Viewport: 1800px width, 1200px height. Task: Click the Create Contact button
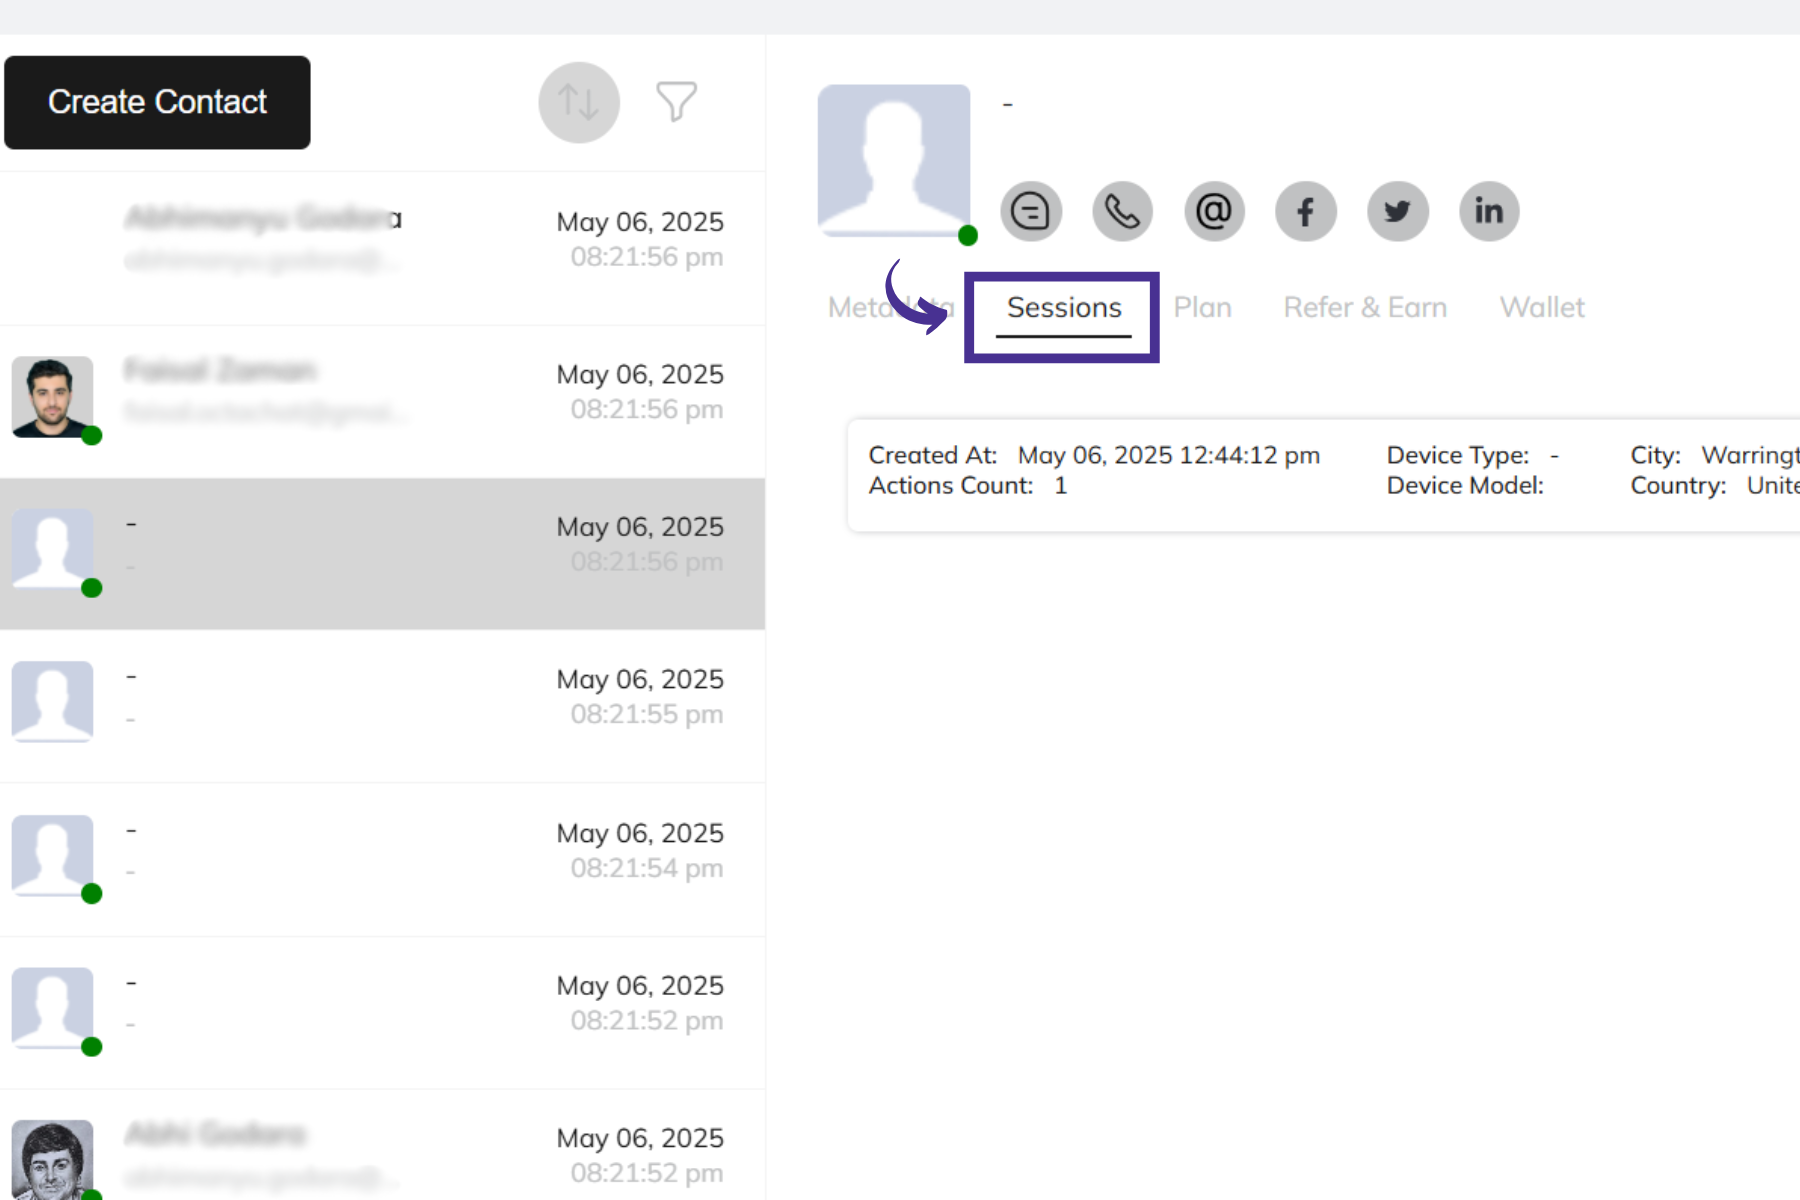157,102
